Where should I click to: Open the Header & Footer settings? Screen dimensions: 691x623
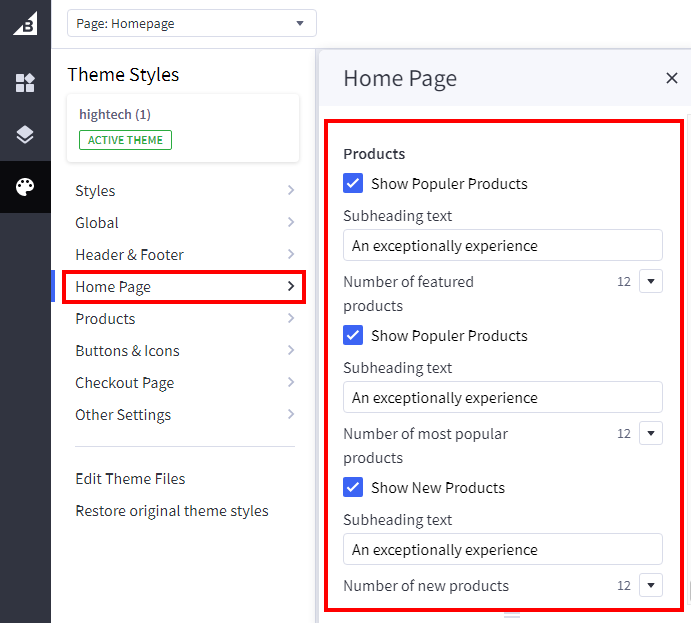[x=129, y=255]
